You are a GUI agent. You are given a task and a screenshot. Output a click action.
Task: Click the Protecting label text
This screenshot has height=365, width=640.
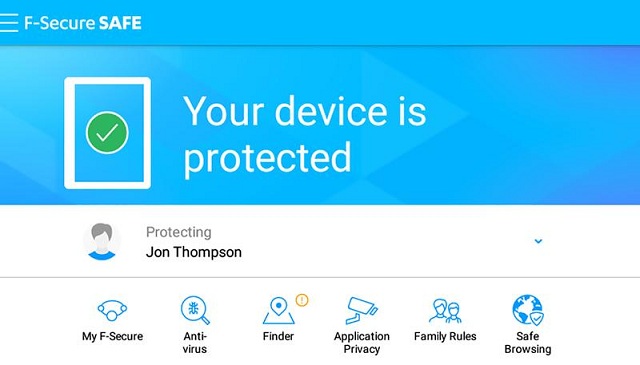[x=179, y=232]
